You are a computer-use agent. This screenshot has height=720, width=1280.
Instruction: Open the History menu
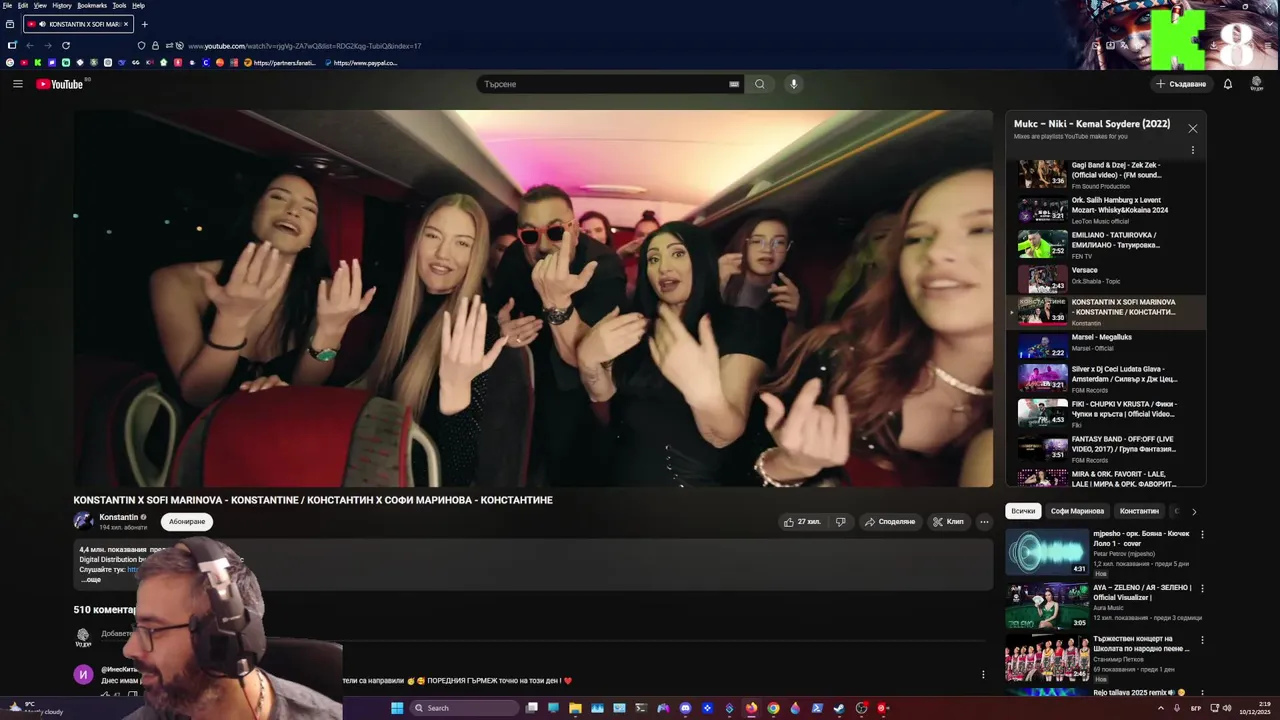62,5
